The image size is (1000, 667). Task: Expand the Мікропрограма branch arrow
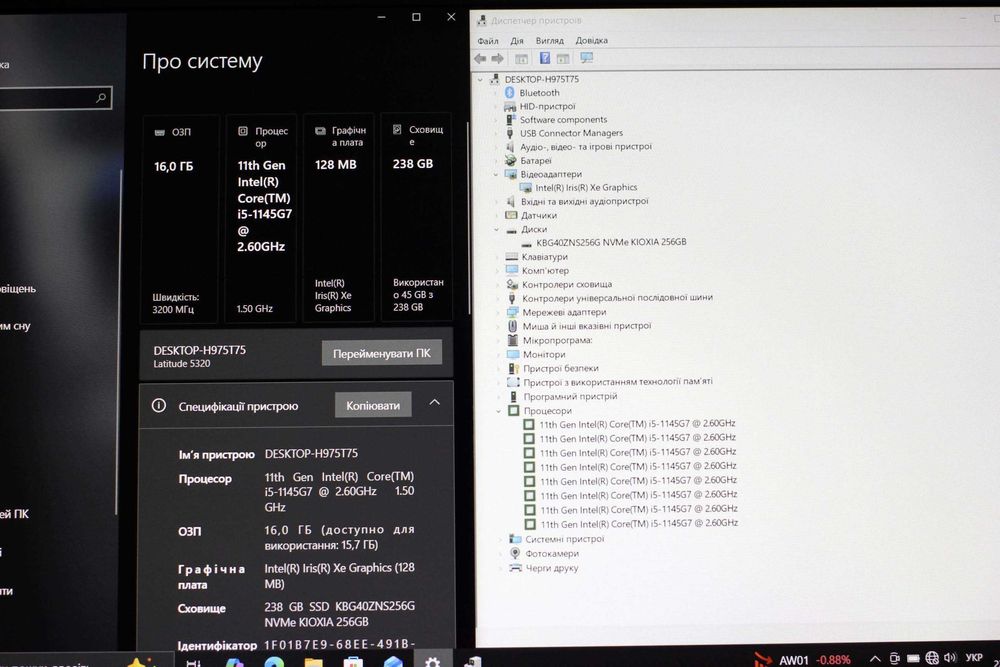498,341
